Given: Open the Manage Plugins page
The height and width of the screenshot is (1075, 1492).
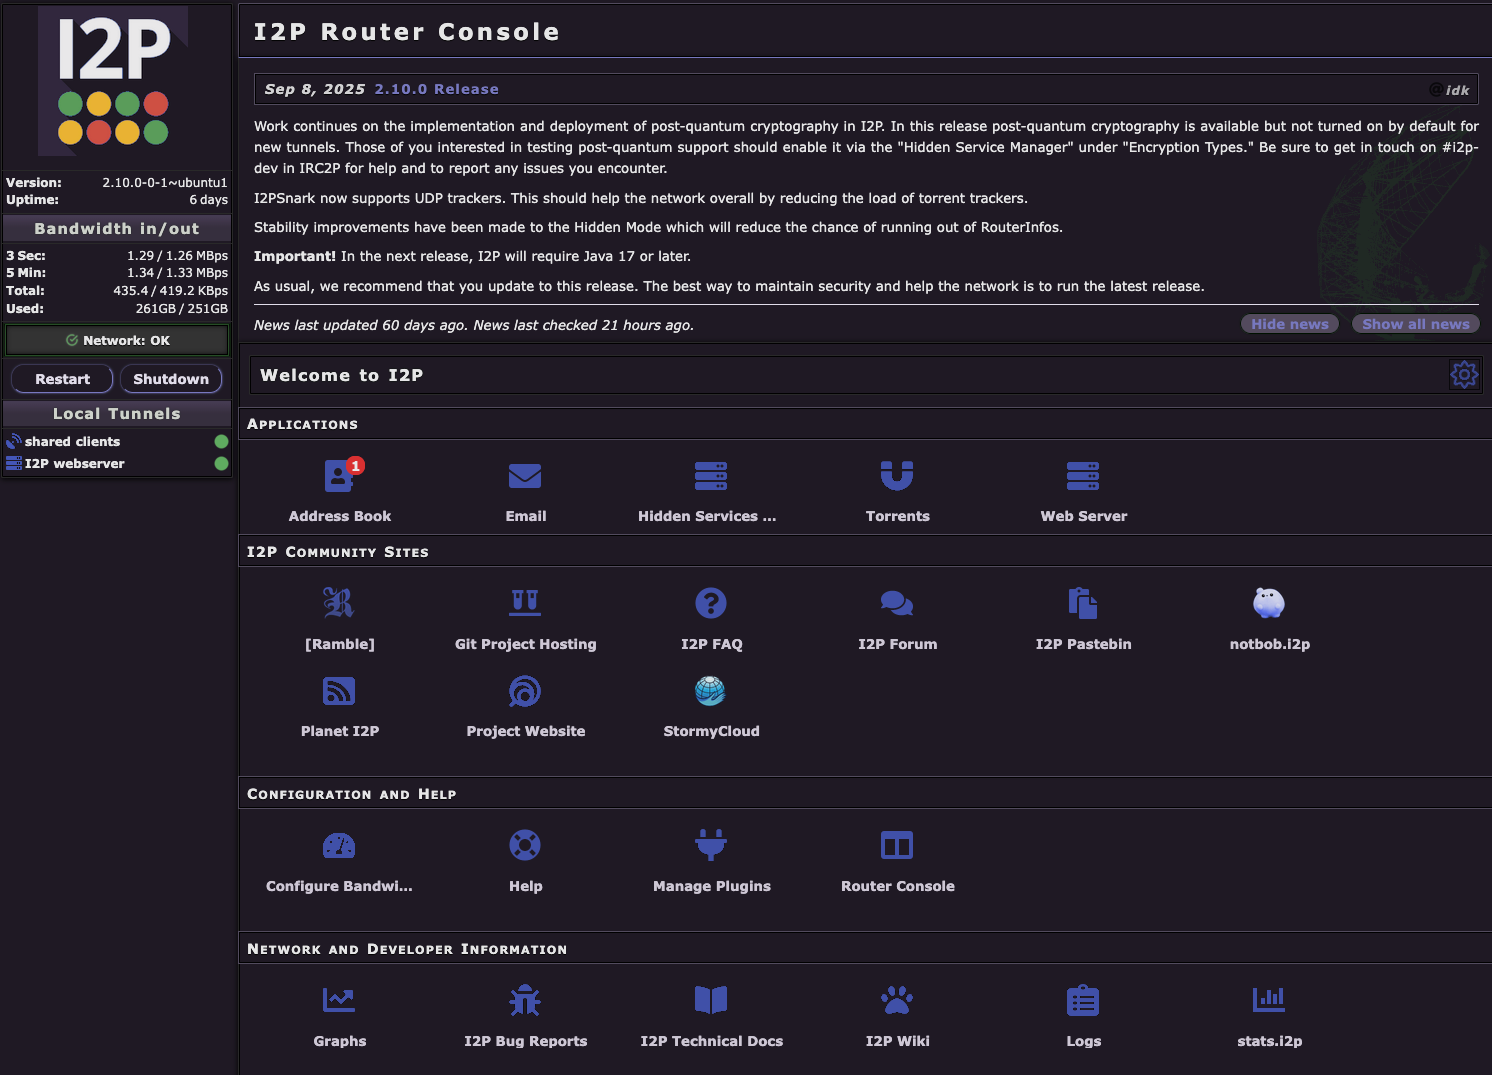Looking at the screenshot, I should tap(711, 858).
